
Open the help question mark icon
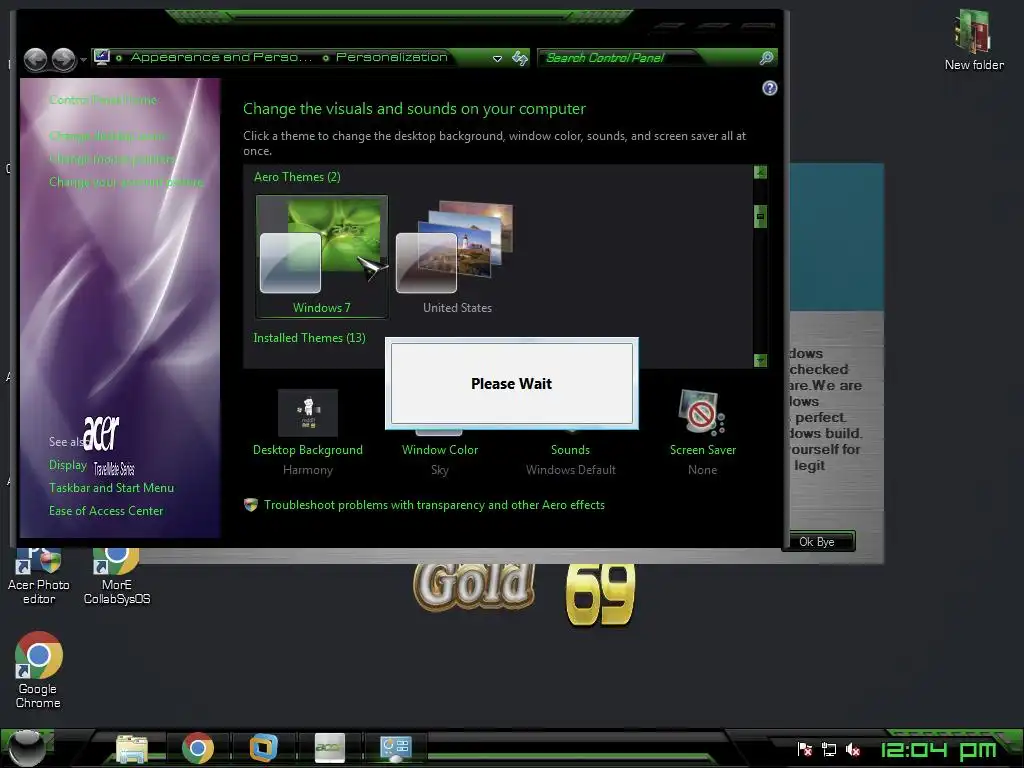769,88
